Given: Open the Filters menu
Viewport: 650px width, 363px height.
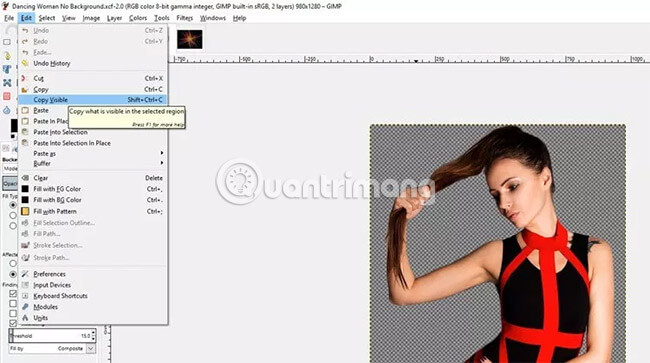Looking at the screenshot, I should (x=184, y=18).
